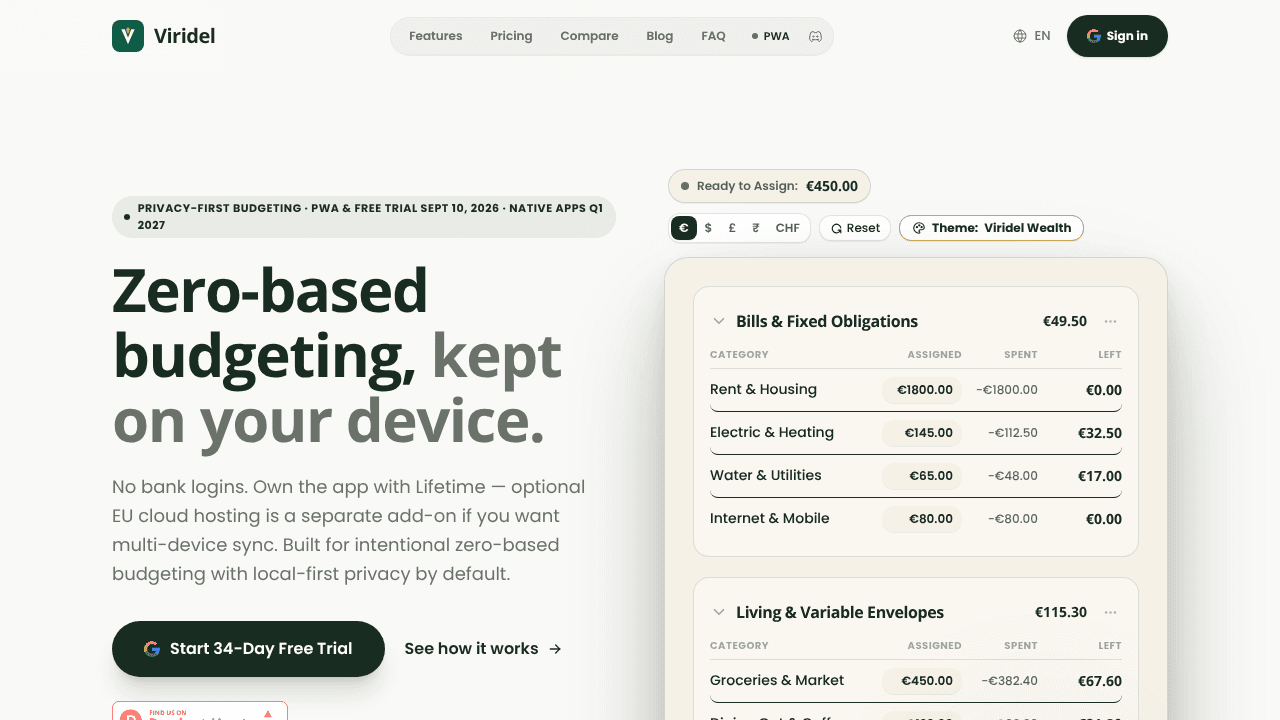The image size is (1280, 720).
Task: Click the spent value -€48.00
Action: [x=1013, y=476]
